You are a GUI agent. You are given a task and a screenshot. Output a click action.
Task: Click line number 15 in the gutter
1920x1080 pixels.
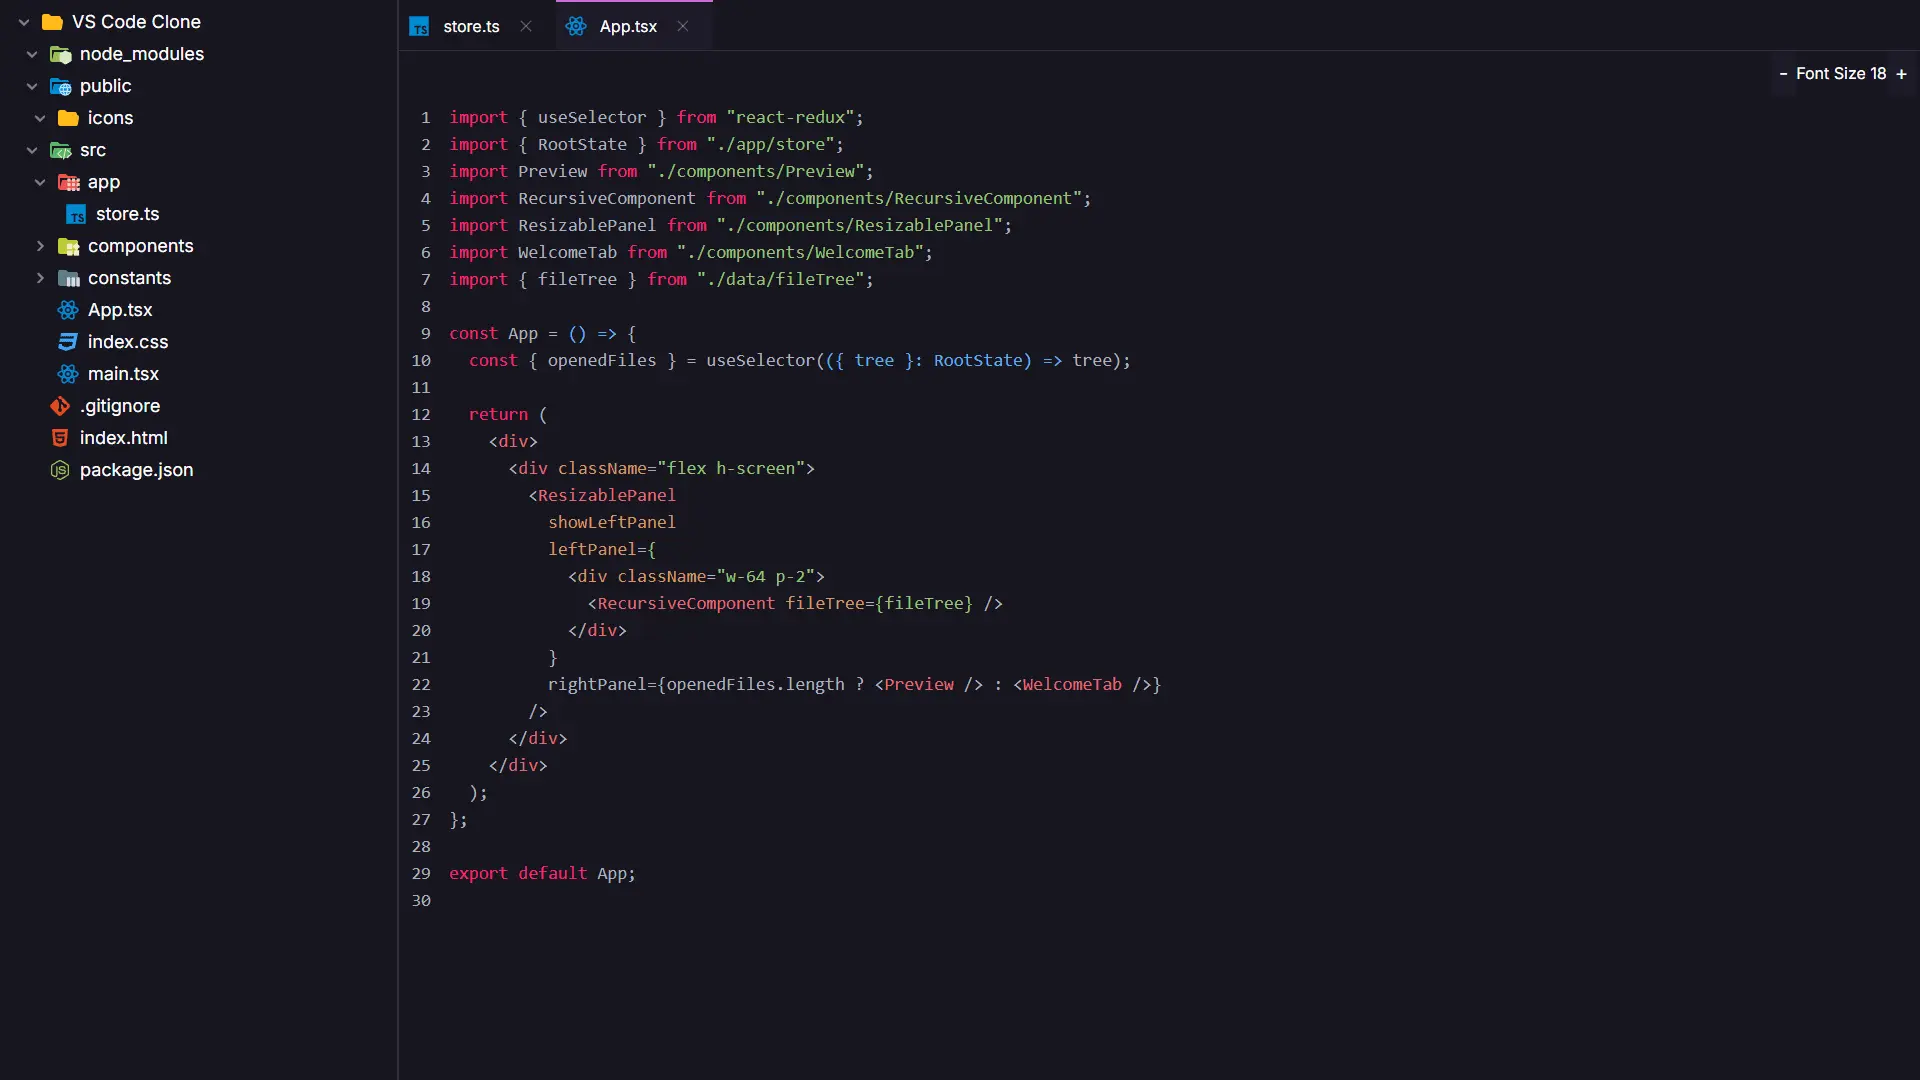tap(421, 496)
